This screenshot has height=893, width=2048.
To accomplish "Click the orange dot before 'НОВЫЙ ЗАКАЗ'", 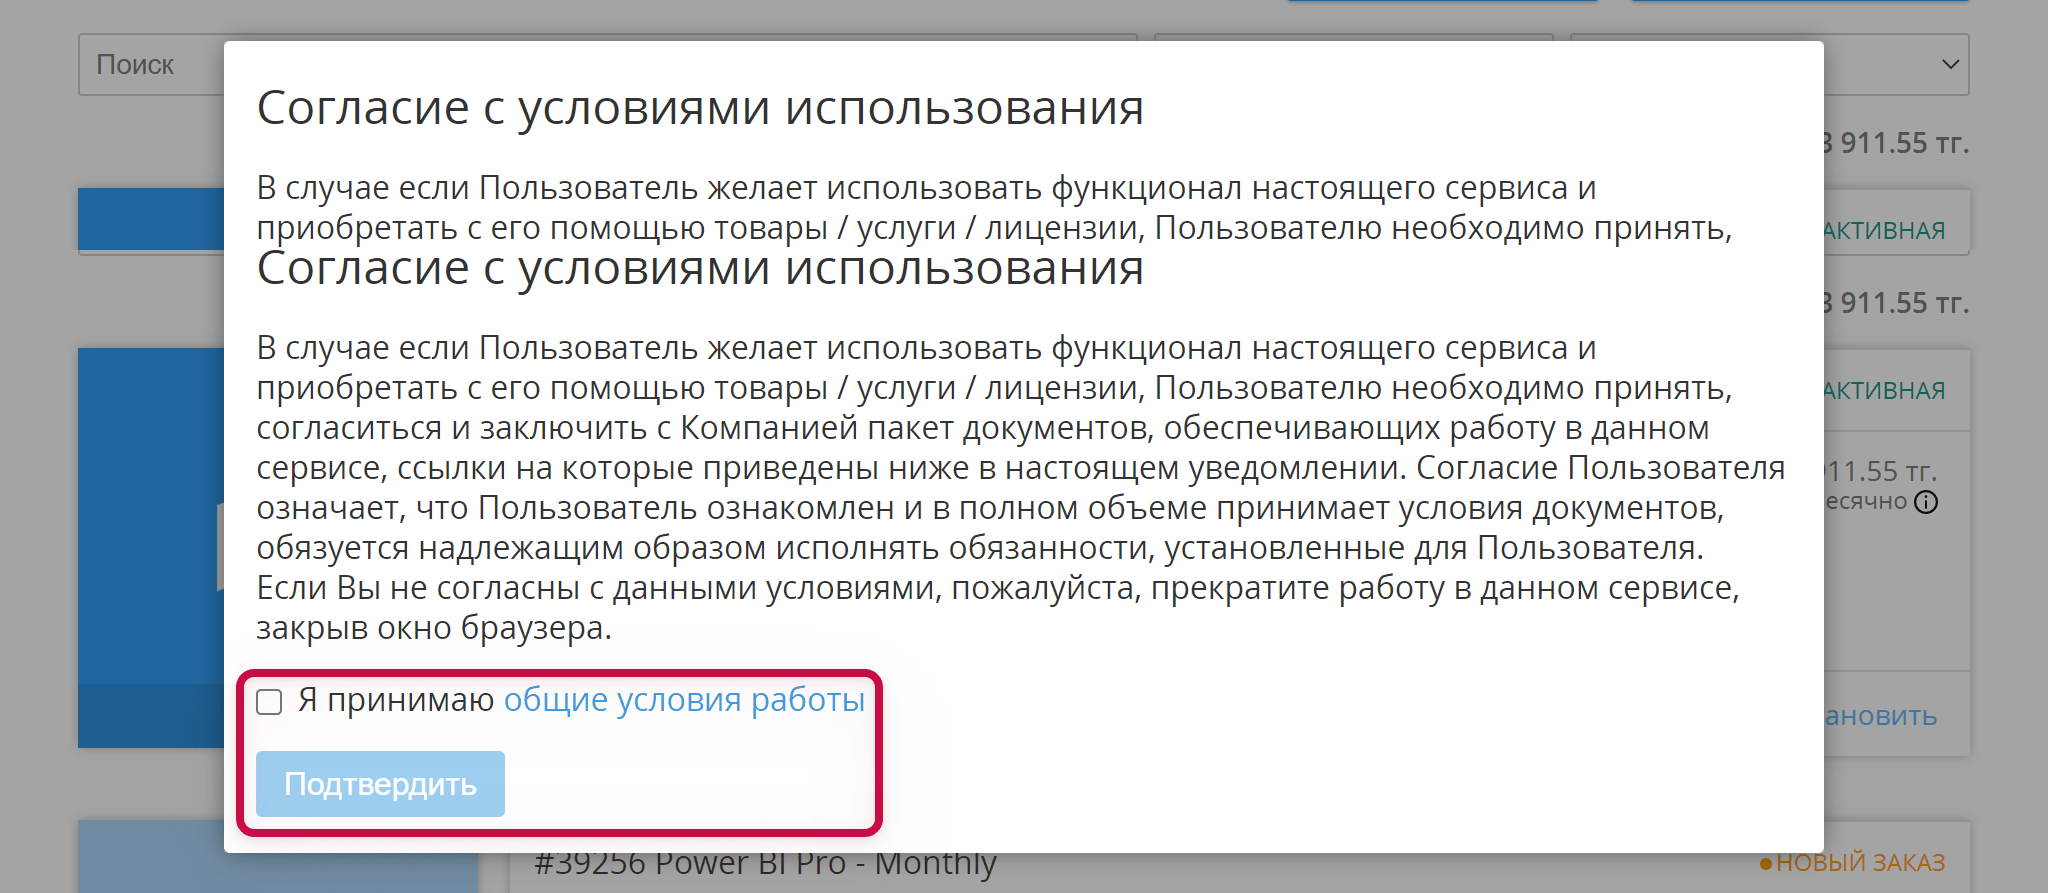I will click(1766, 863).
